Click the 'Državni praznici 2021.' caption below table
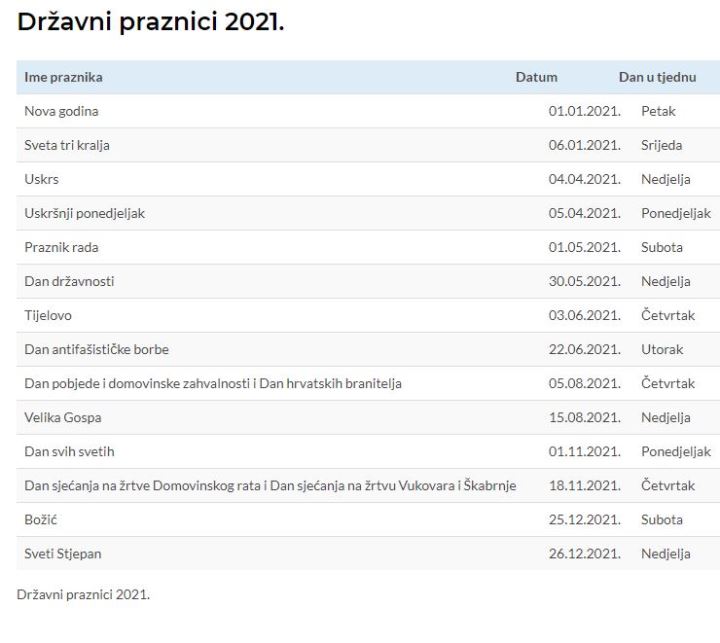 pyautogui.click(x=83, y=595)
